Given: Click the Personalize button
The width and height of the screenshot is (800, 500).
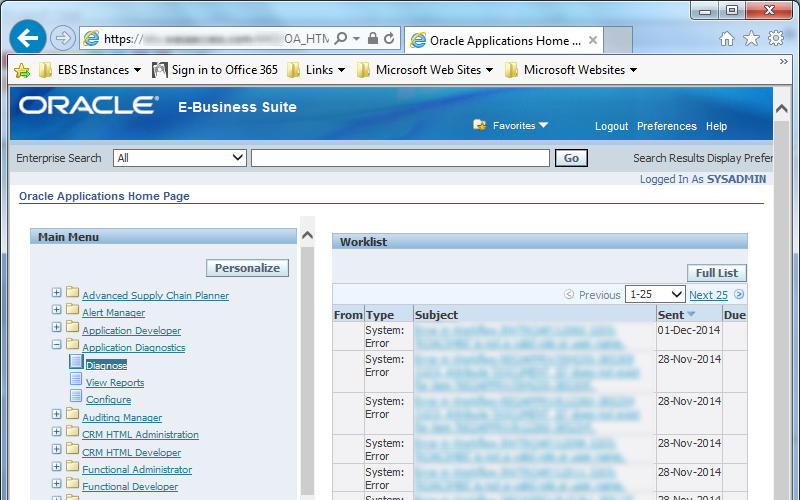Looking at the screenshot, I should [x=247, y=268].
